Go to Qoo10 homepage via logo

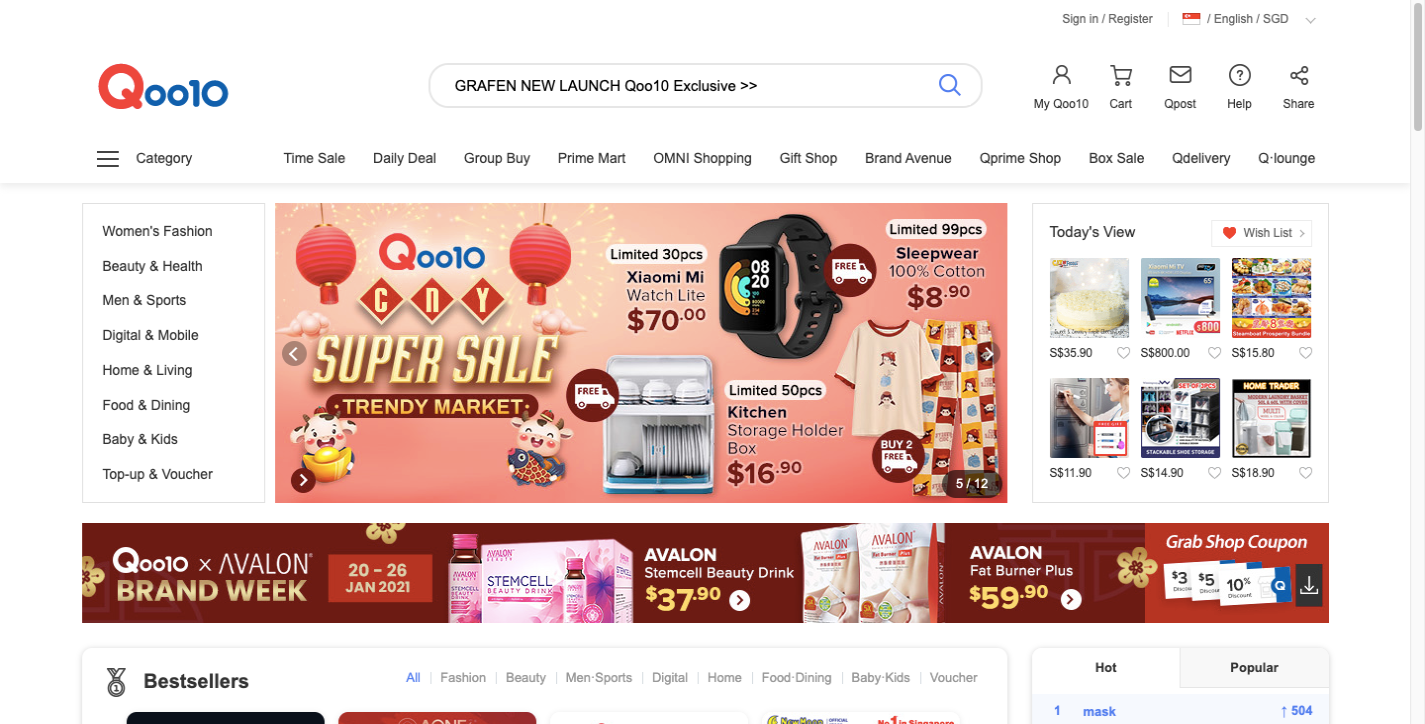point(163,87)
